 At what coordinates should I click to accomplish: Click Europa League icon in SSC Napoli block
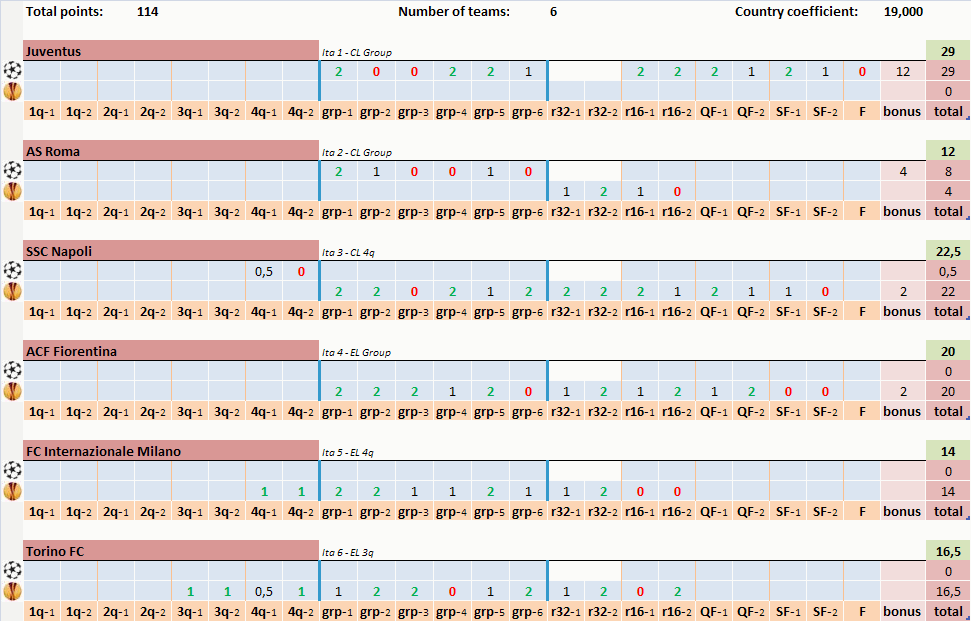12,291
